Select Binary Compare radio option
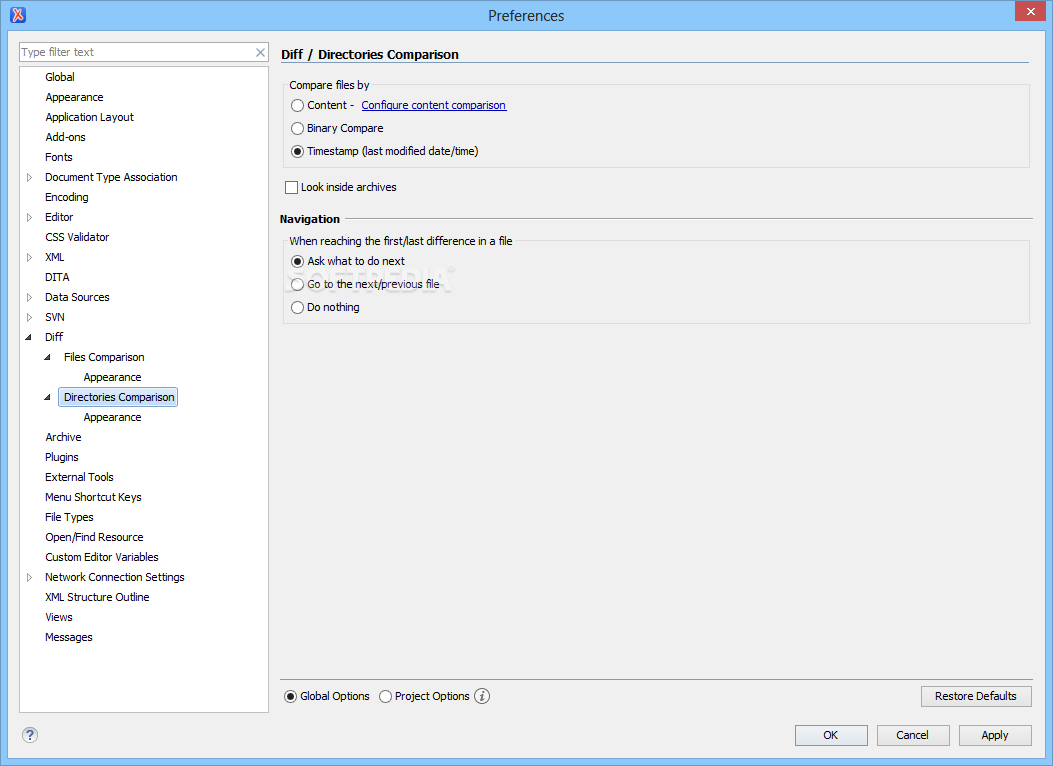 pyautogui.click(x=298, y=128)
